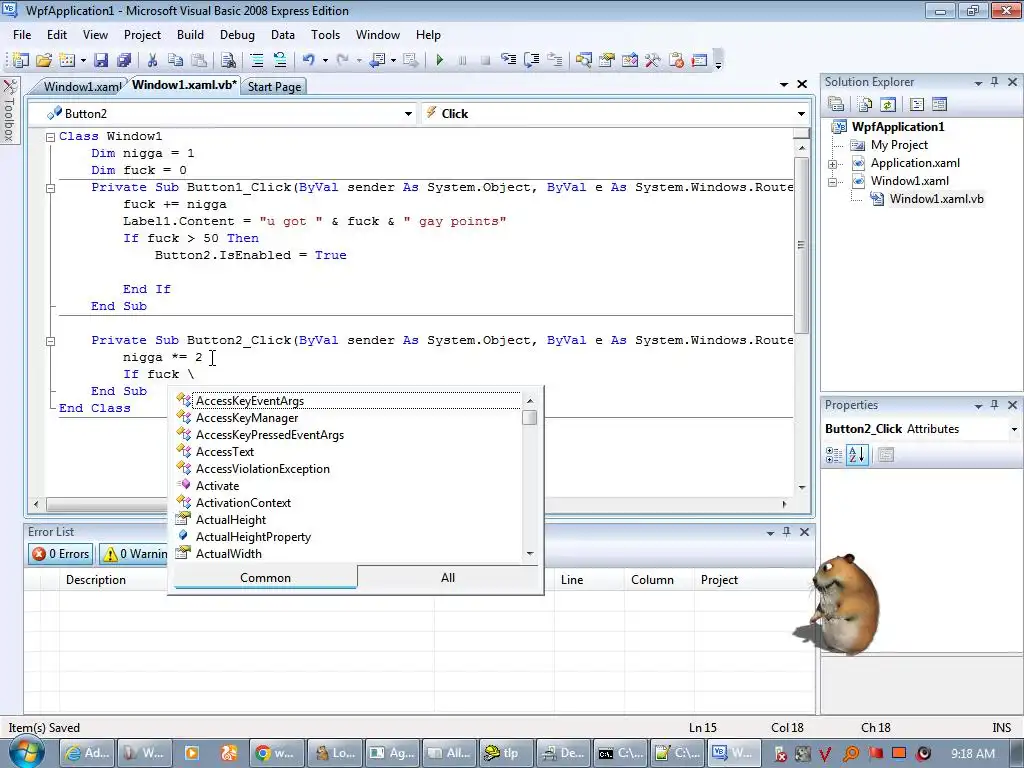Viewport: 1024px width, 768px height.
Task: Click Property Pages icon in Properties panel
Action: pyautogui.click(x=886, y=455)
